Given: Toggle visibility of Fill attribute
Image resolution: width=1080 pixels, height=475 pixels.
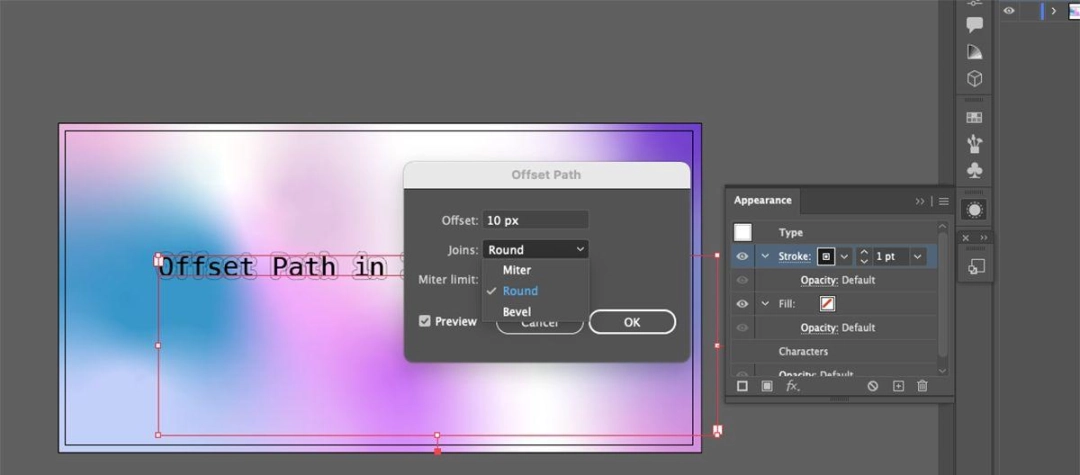Looking at the screenshot, I should tap(742, 304).
